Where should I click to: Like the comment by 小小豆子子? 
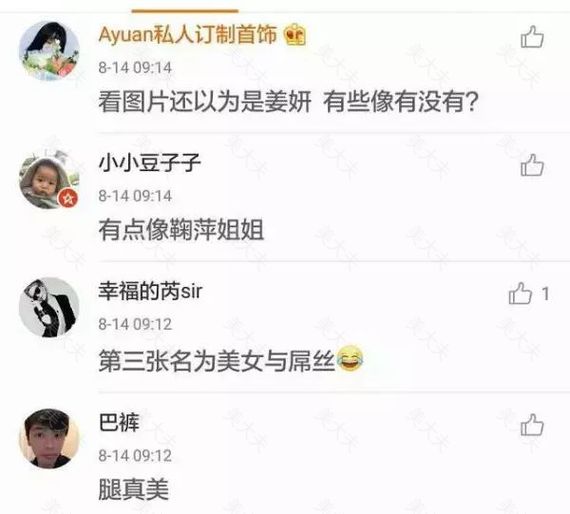(x=532, y=165)
